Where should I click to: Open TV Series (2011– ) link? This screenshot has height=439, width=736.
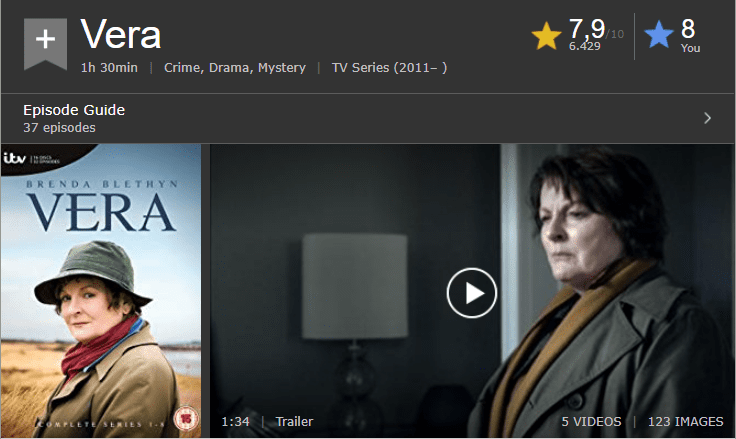(x=389, y=68)
